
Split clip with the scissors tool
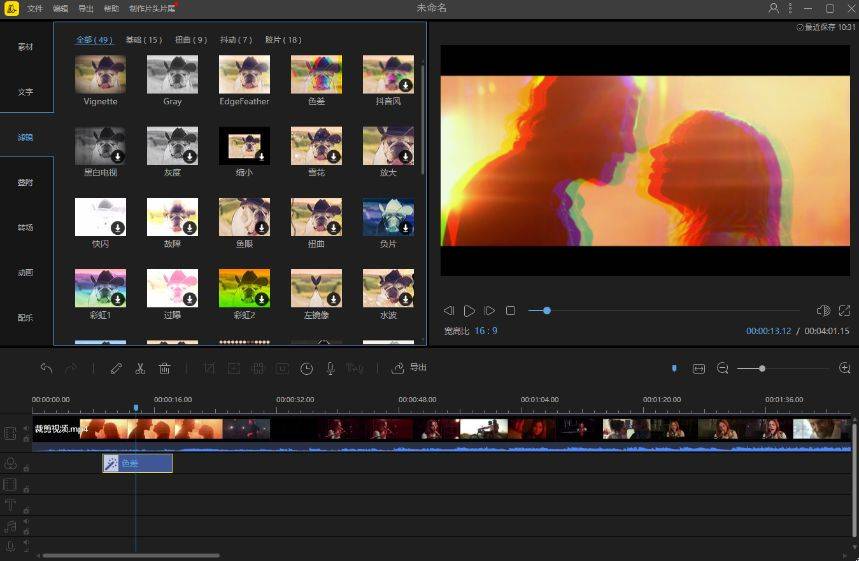[140, 368]
